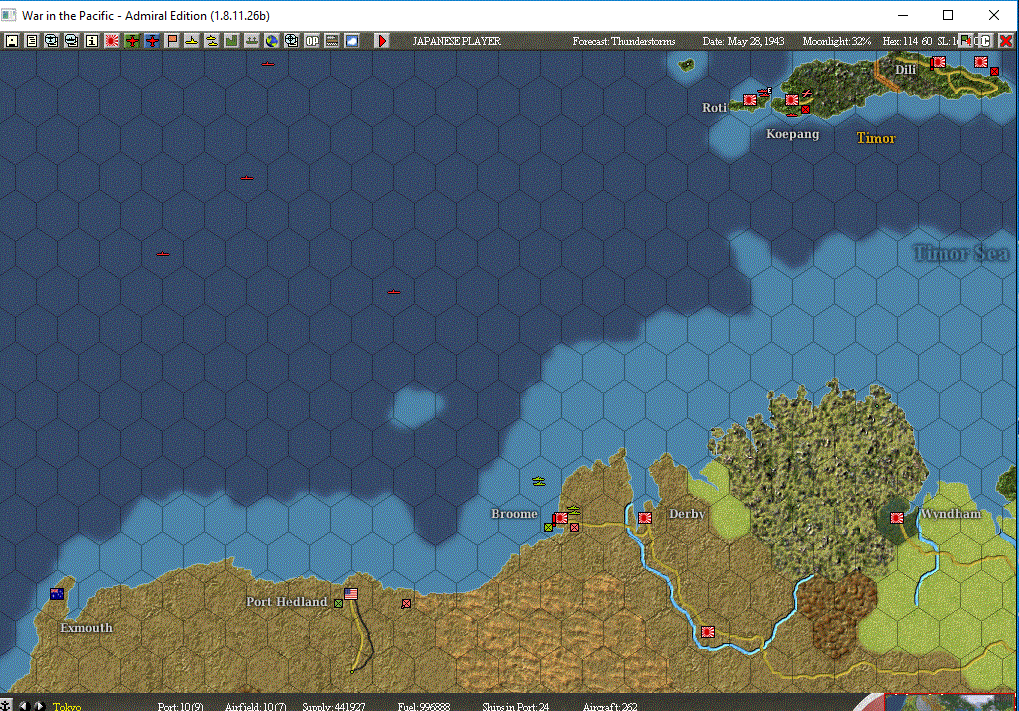Click the cloud weather toolbar icon

click(x=352, y=41)
